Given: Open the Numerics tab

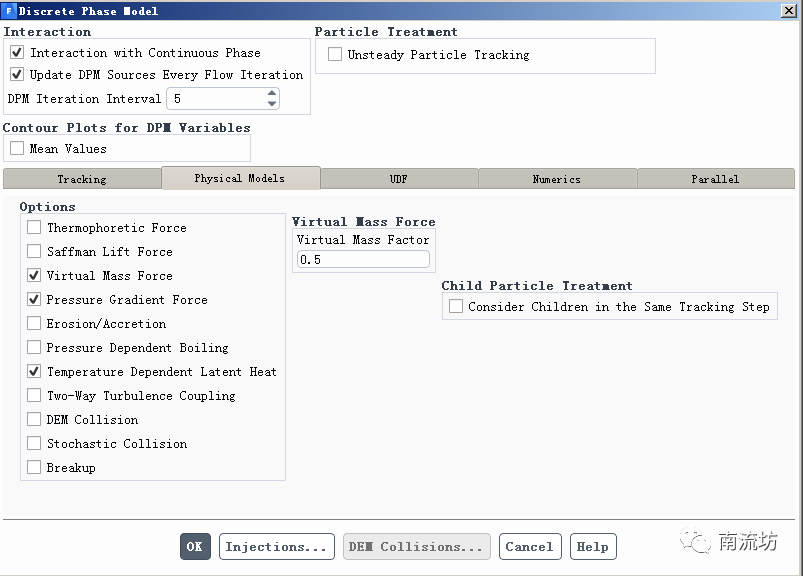Looking at the screenshot, I should click(556, 179).
